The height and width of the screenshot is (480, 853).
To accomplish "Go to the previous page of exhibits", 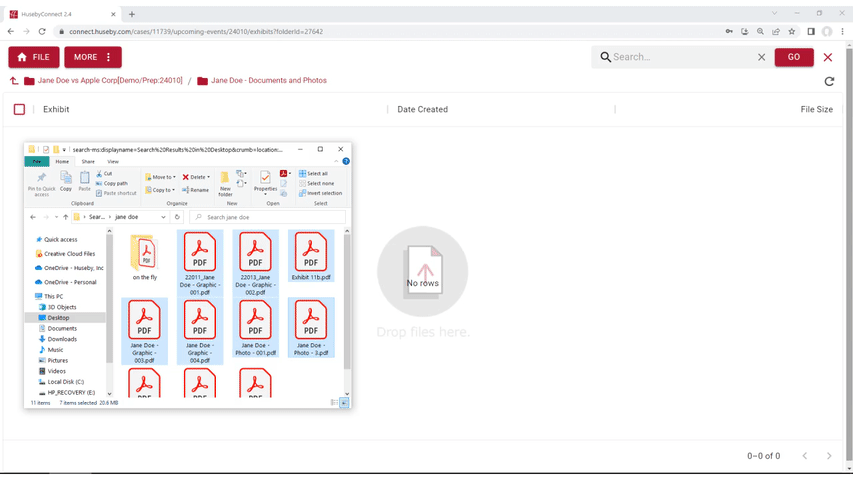I will click(x=805, y=456).
